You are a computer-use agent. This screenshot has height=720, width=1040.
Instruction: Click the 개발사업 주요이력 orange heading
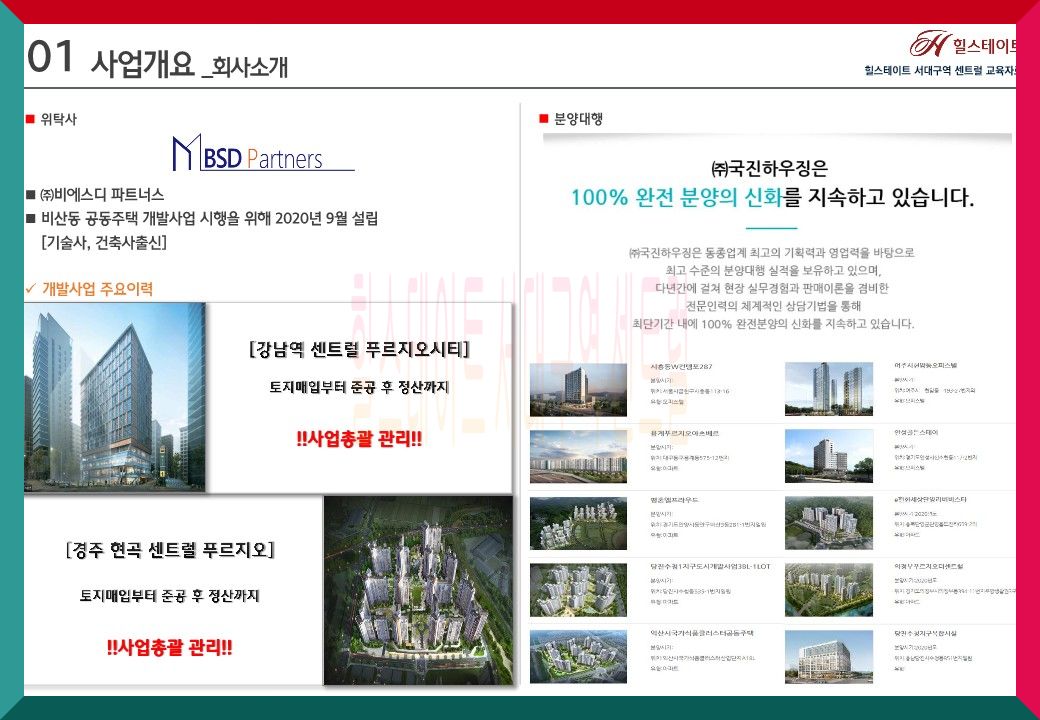(98, 289)
